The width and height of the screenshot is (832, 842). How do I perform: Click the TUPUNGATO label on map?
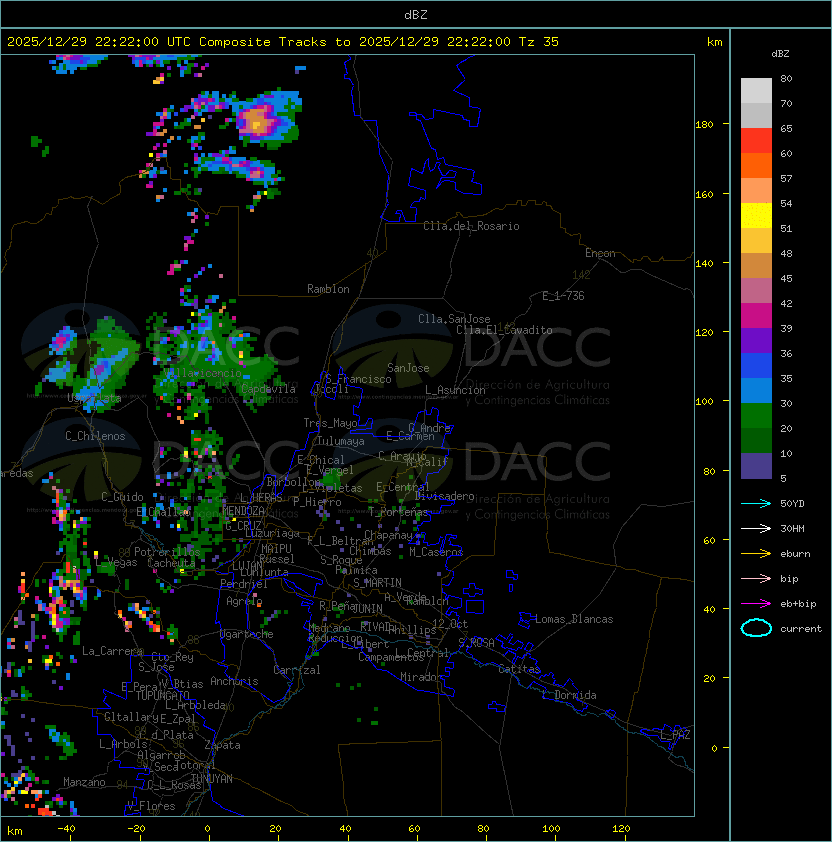[x=163, y=695]
